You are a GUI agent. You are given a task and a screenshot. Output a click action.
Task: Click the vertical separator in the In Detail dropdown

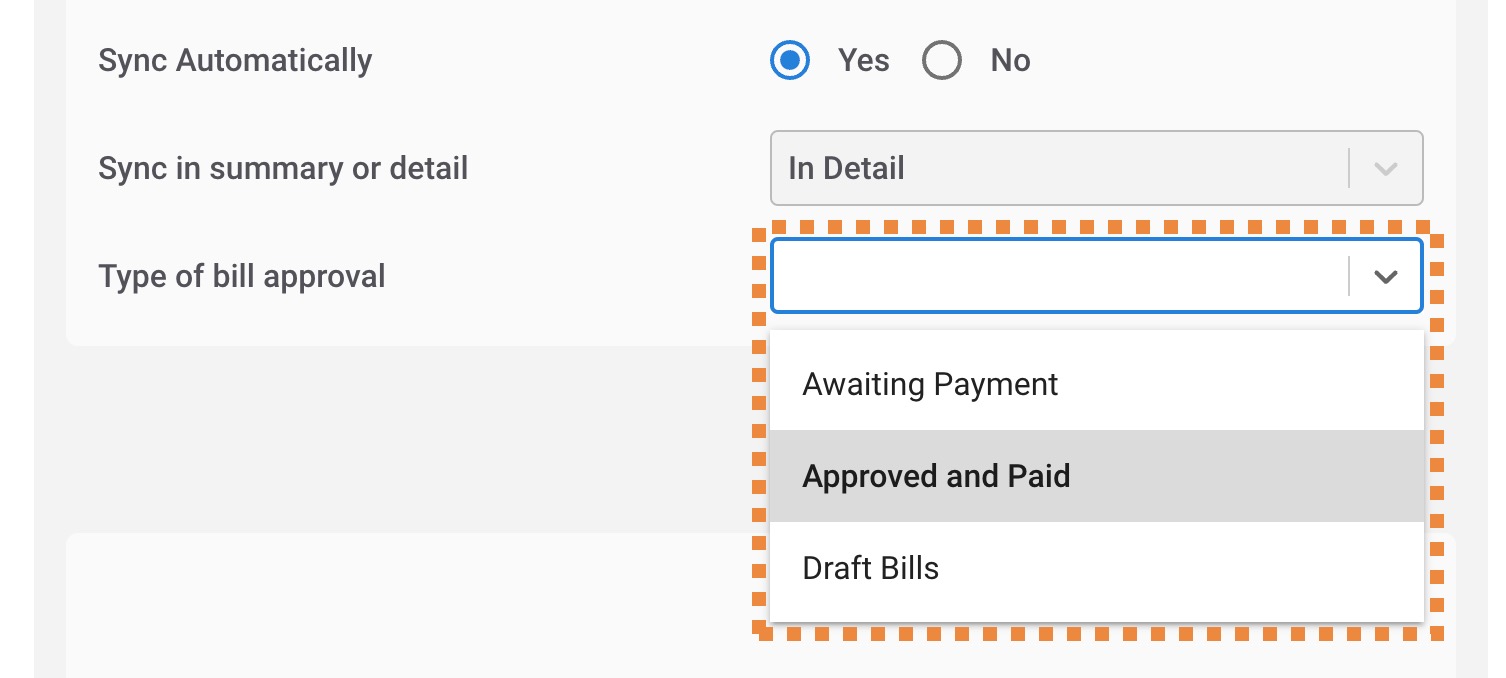pos(1349,168)
